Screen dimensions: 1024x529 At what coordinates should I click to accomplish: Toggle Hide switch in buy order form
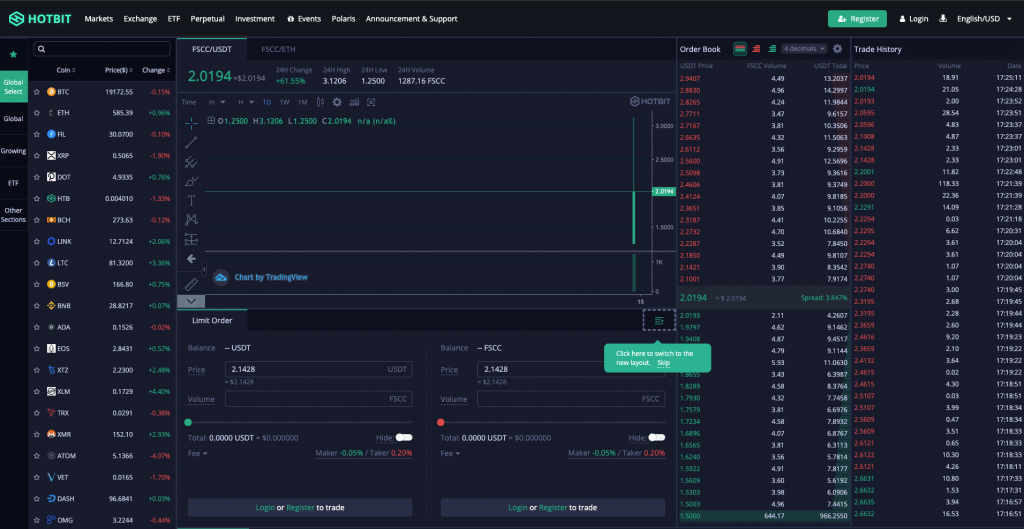tap(403, 438)
